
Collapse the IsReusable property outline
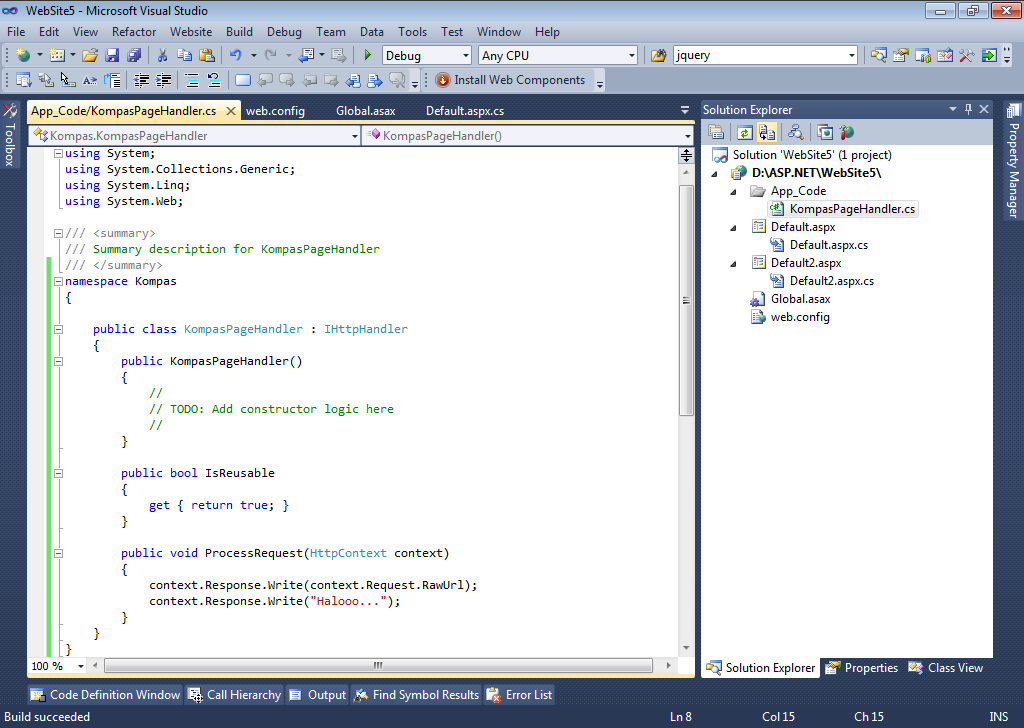click(58, 473)
